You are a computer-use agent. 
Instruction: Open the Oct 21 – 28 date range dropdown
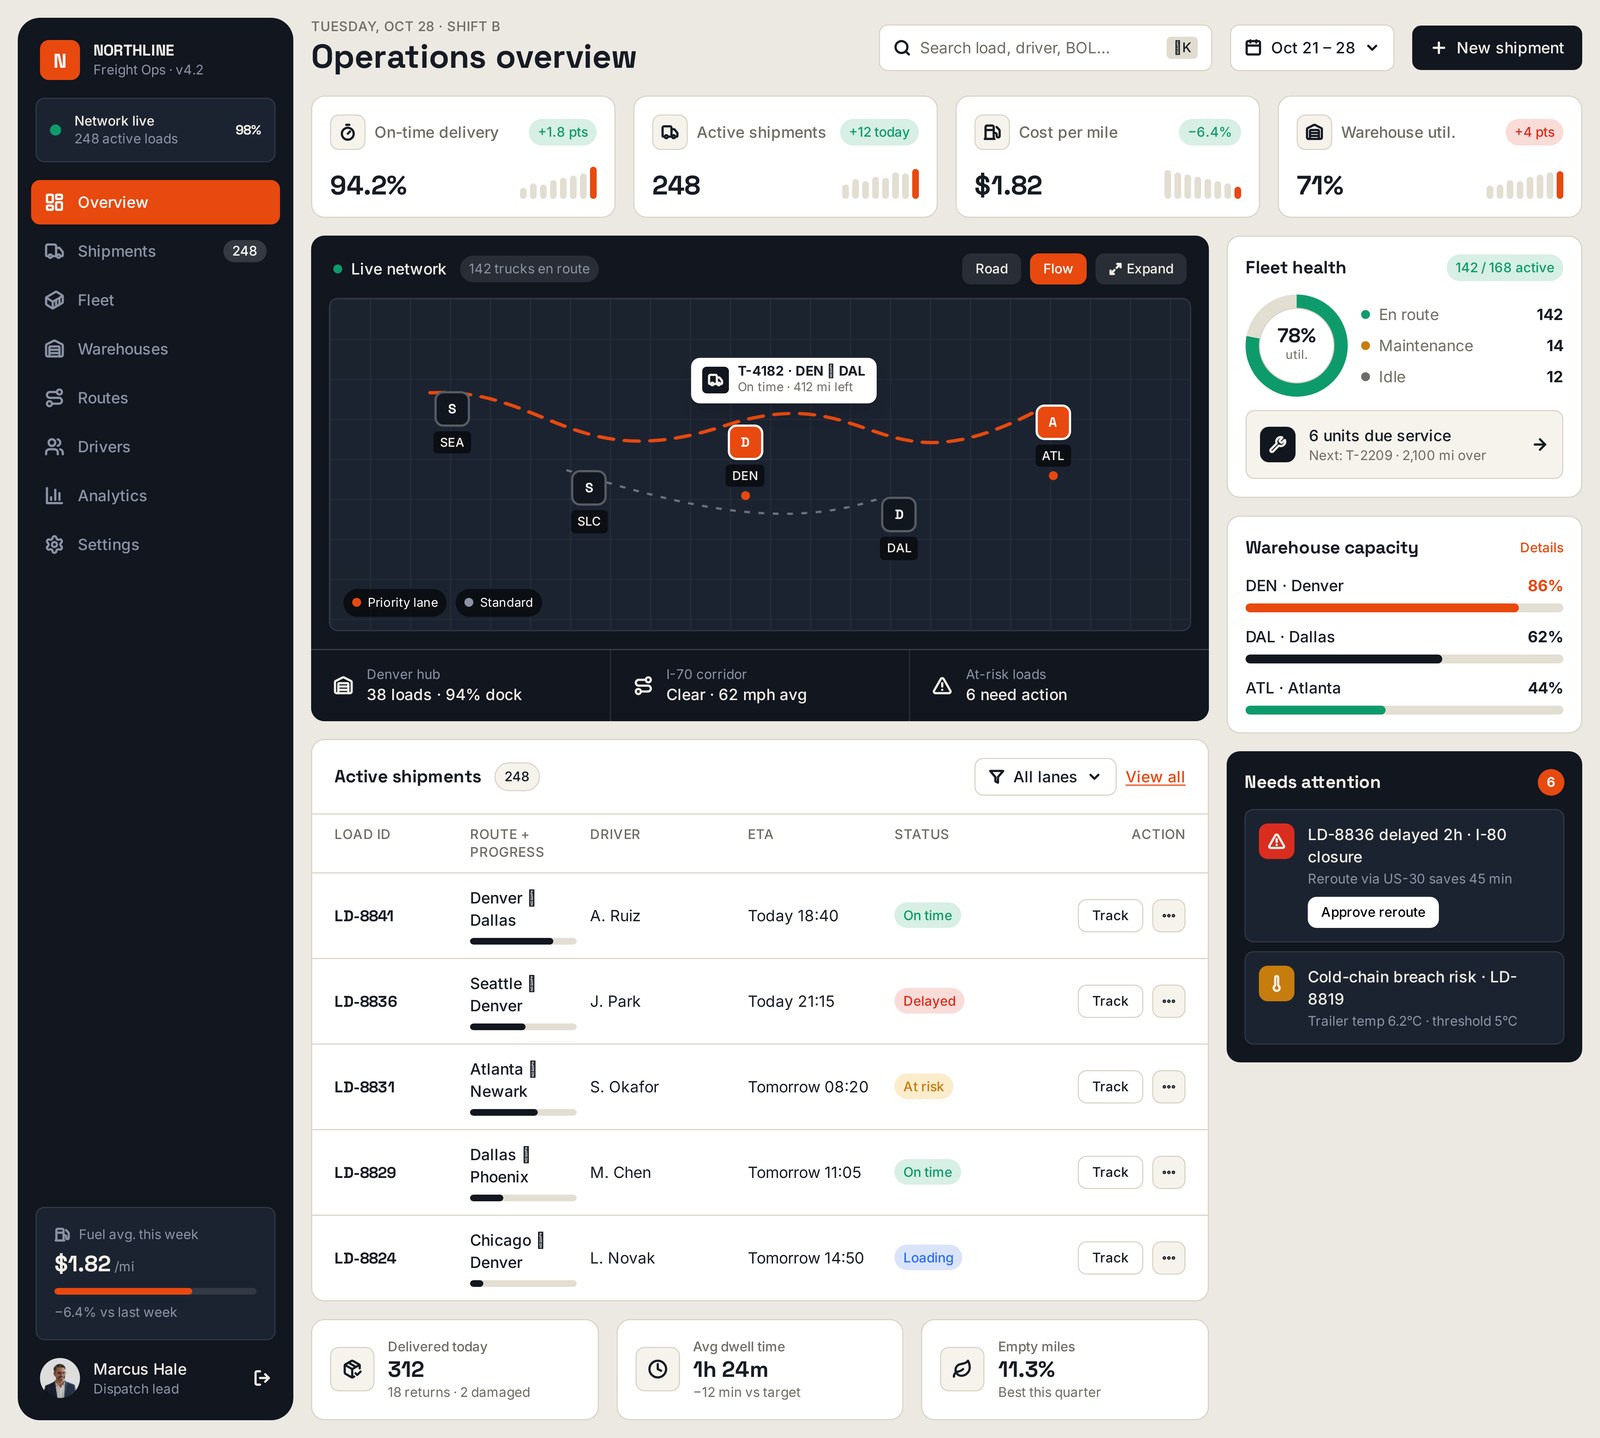1312,48
